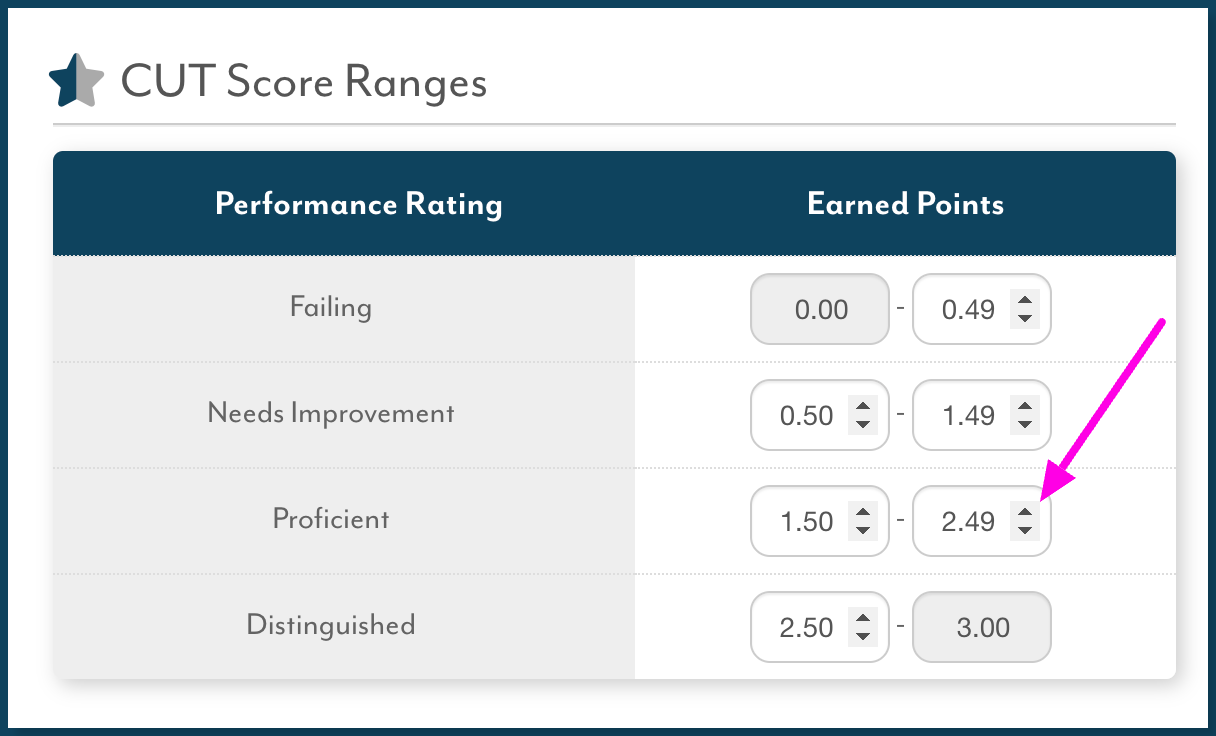1216x736 pixels.
Task: Select the Proficient 1.50 input field
Action: pyautogui.click(x=820, y=521)
